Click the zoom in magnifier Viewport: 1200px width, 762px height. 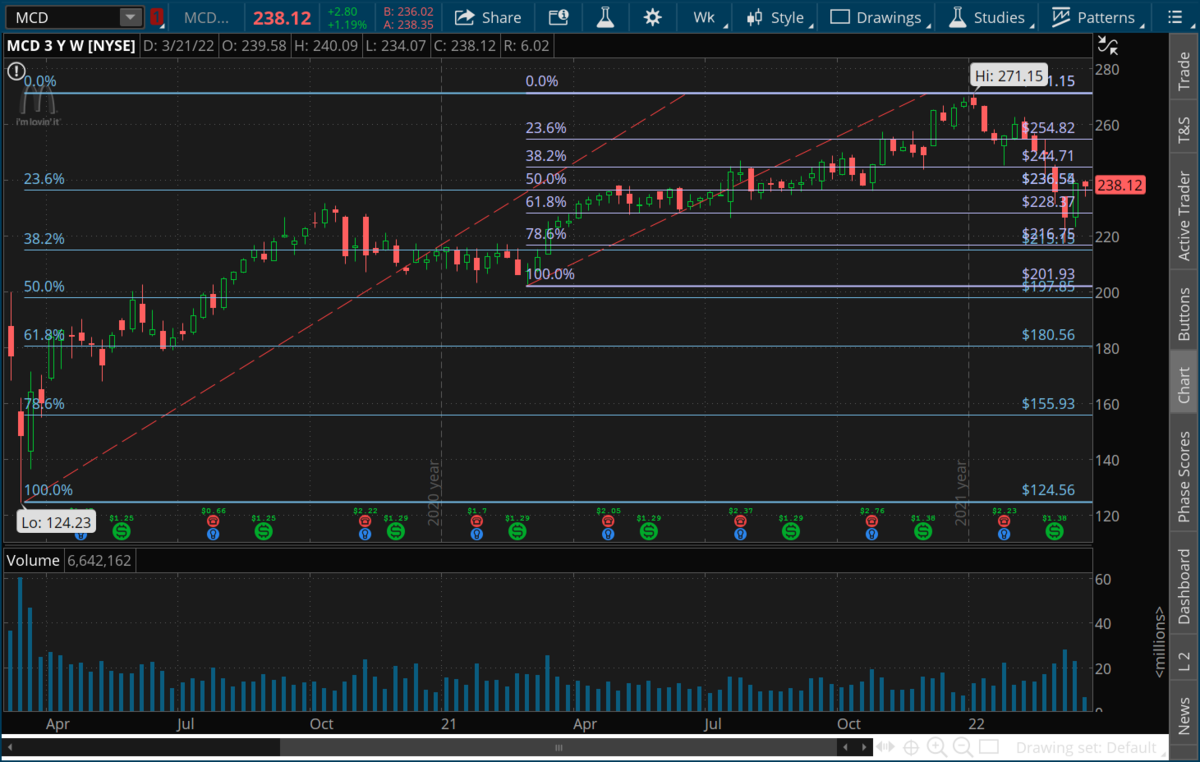pyautogui.click(x=937, y=748)
